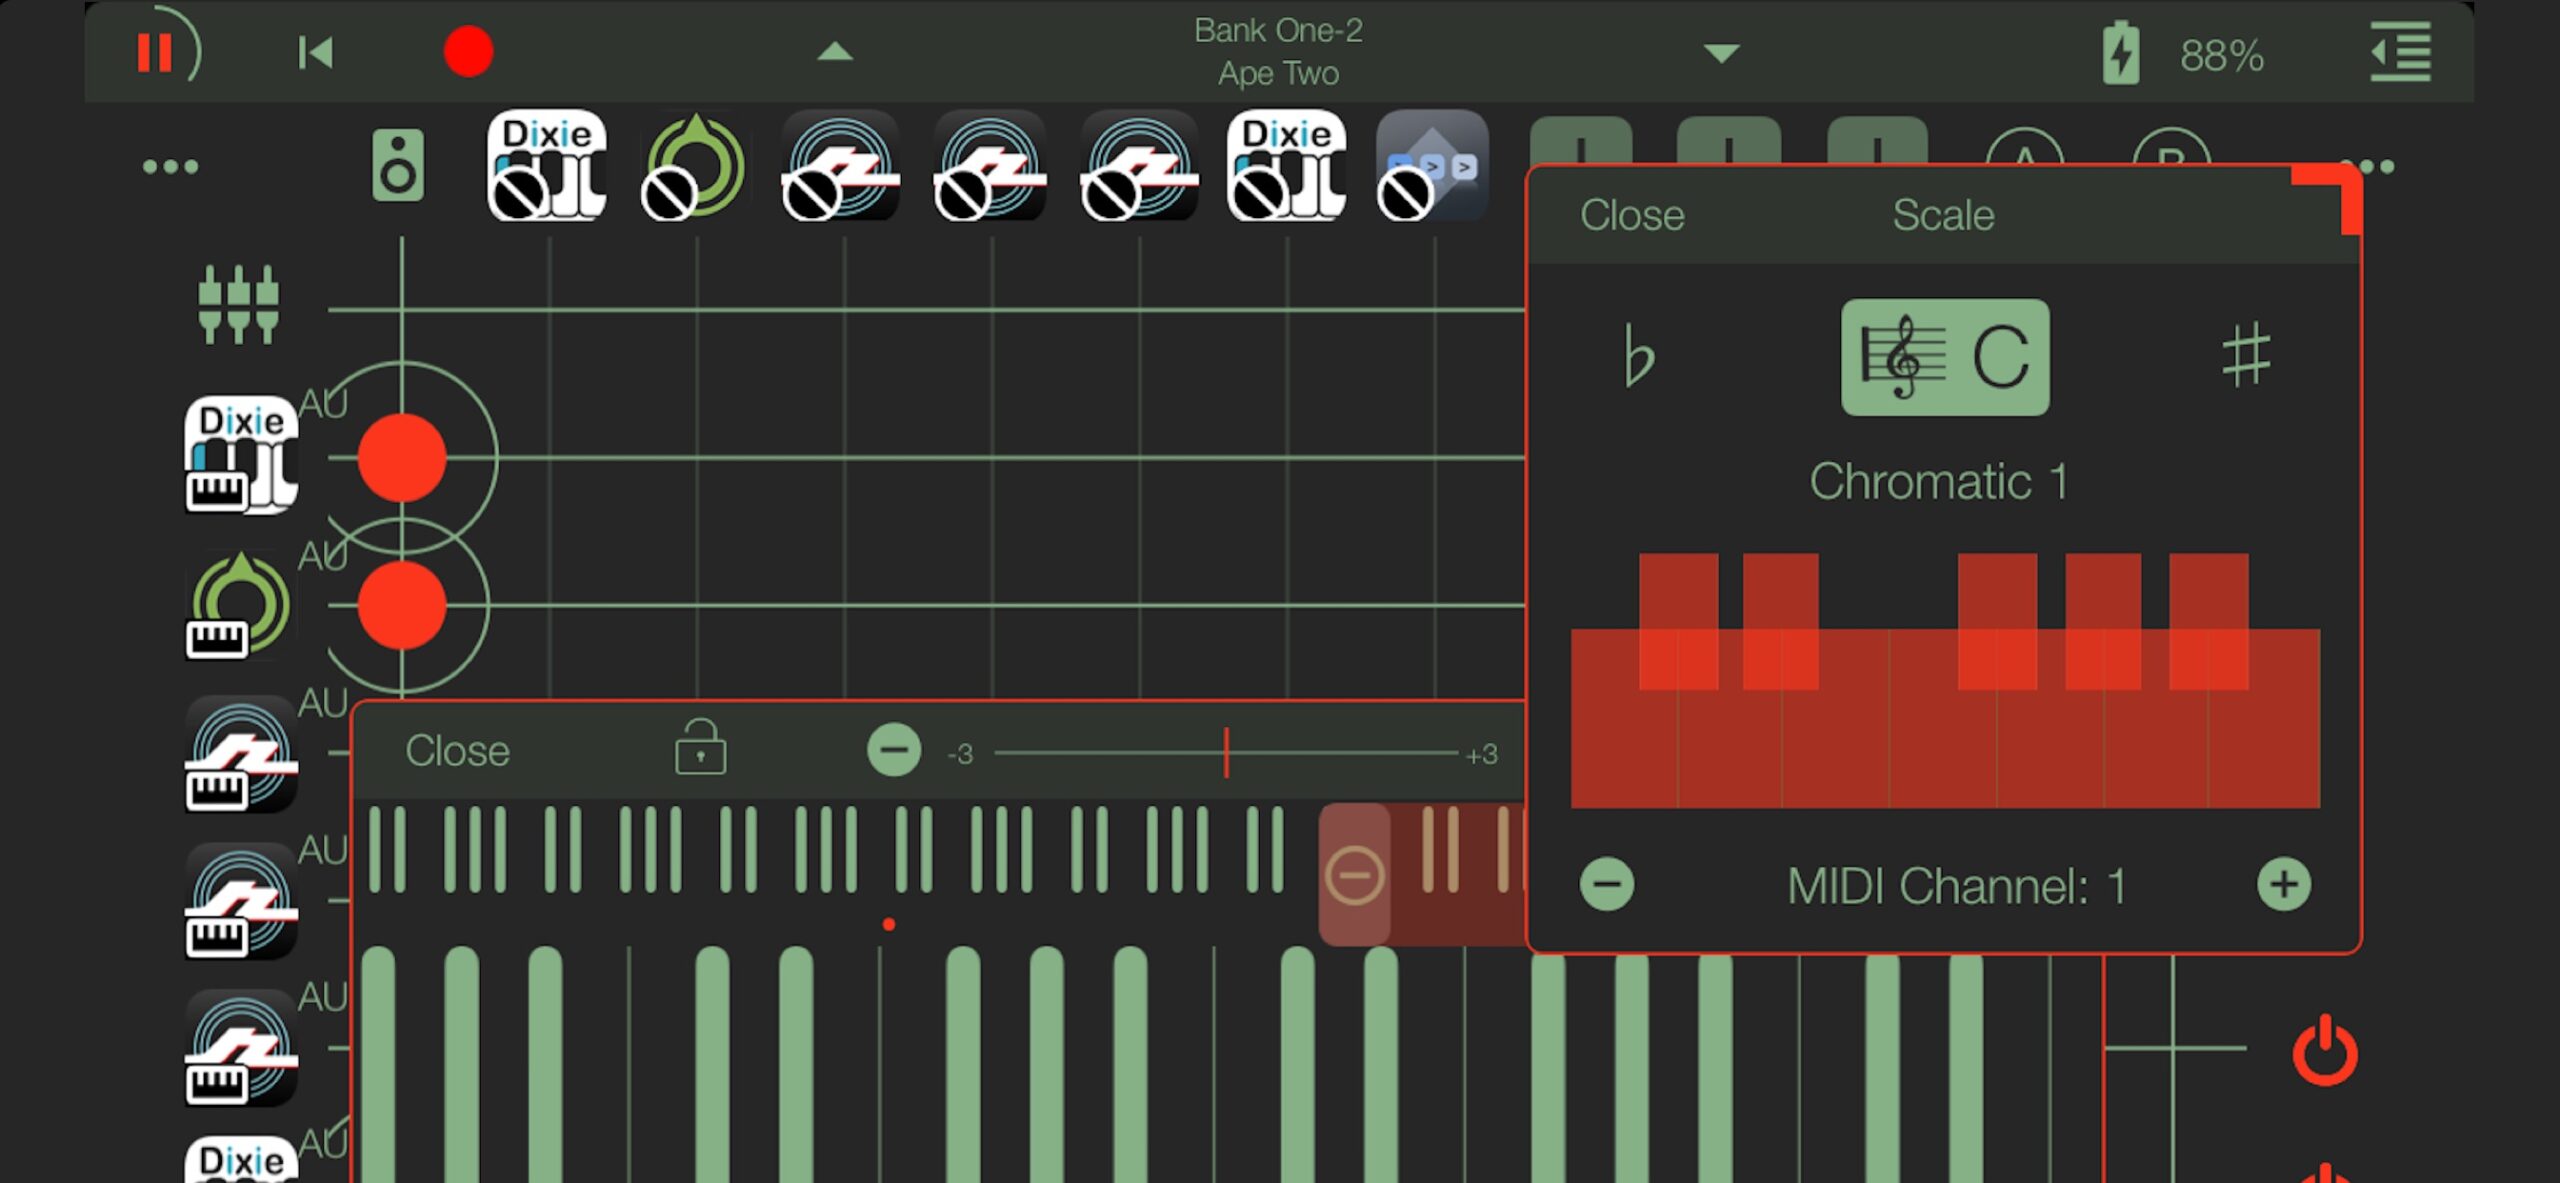Screen dimensions: 2560x1183
Task: Select the first Dixie output in the top row
Action: [x=546, y=165]
